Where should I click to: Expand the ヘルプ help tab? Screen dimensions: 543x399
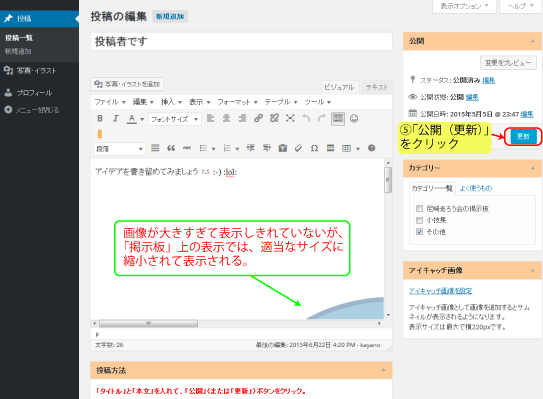pos(520,6)
